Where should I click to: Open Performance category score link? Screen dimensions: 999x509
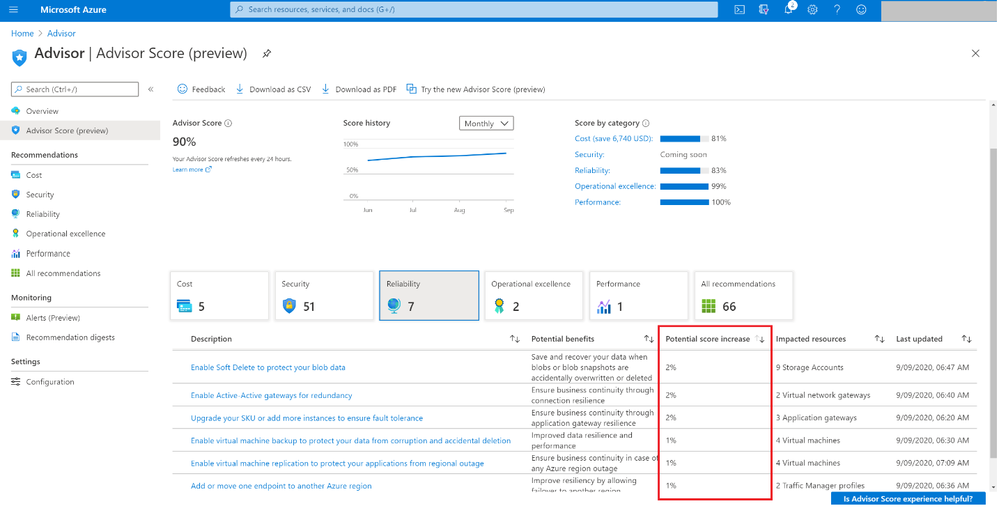[x=598, y=202]
